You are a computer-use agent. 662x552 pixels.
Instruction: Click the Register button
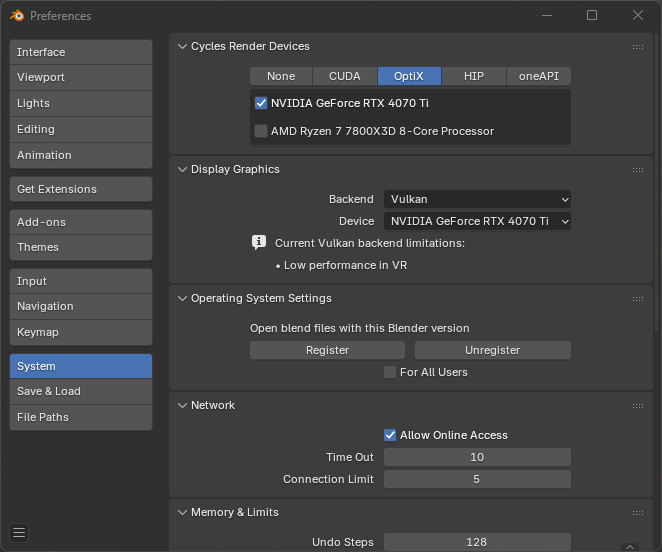click(327, 350)
